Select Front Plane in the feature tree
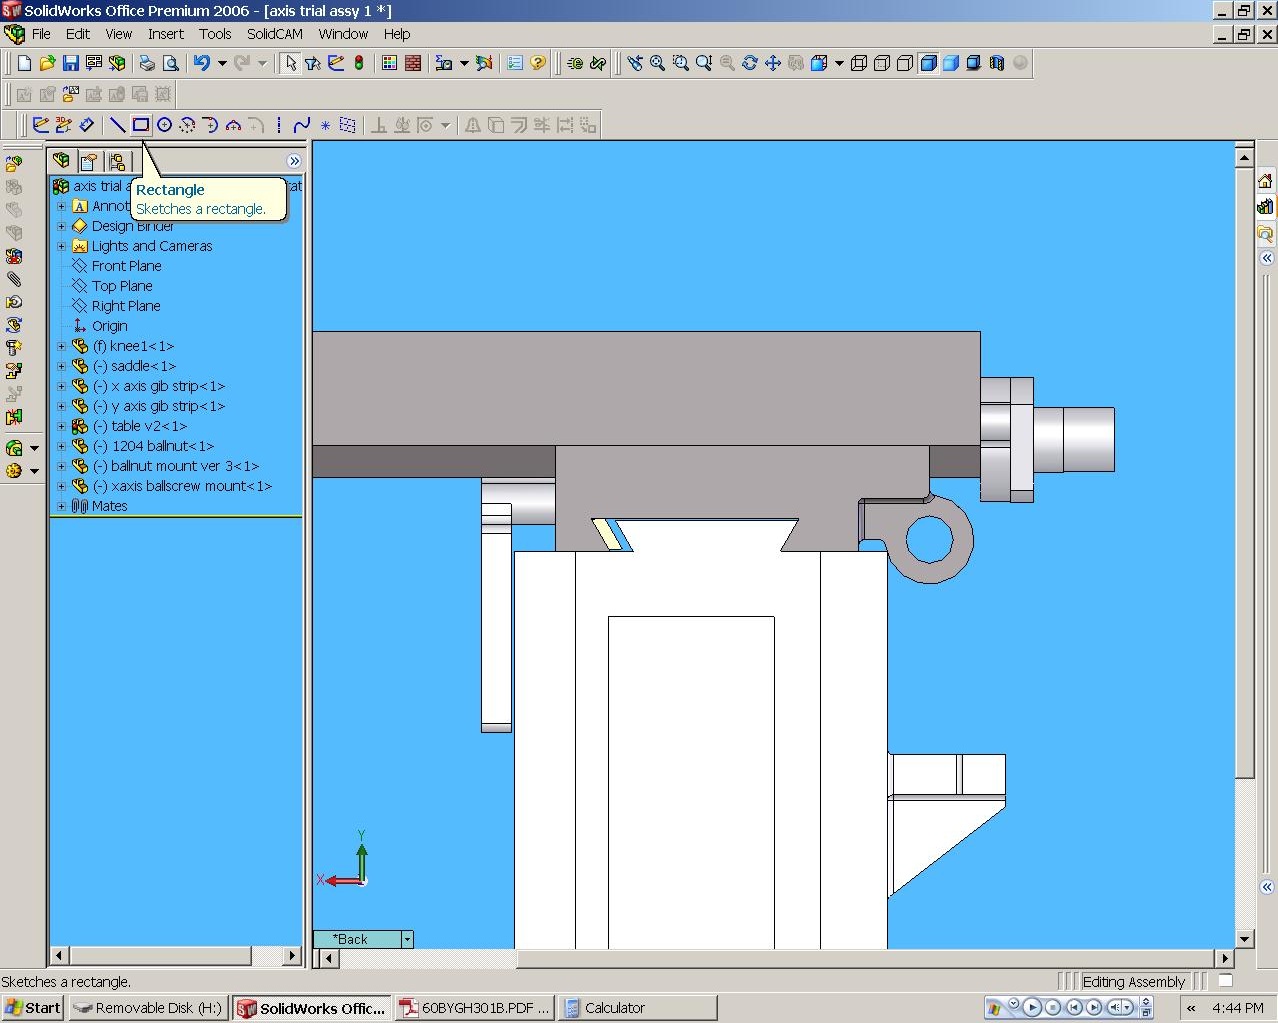Viewport: 1278px width, 1023px height. pos(126,266)
